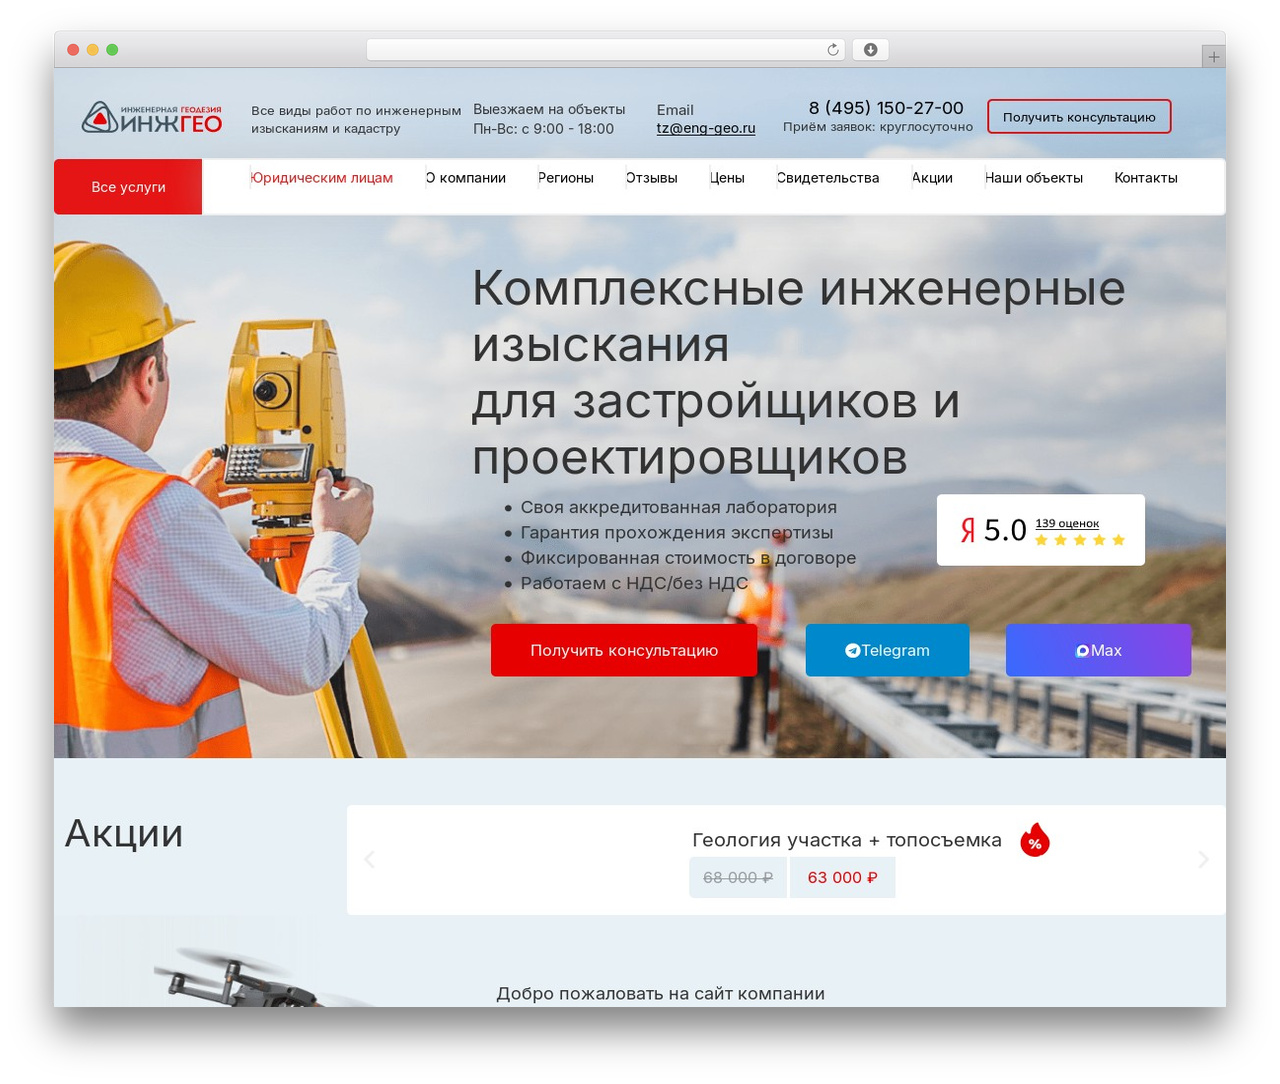Add a new browser tab

pos(1213,57)
